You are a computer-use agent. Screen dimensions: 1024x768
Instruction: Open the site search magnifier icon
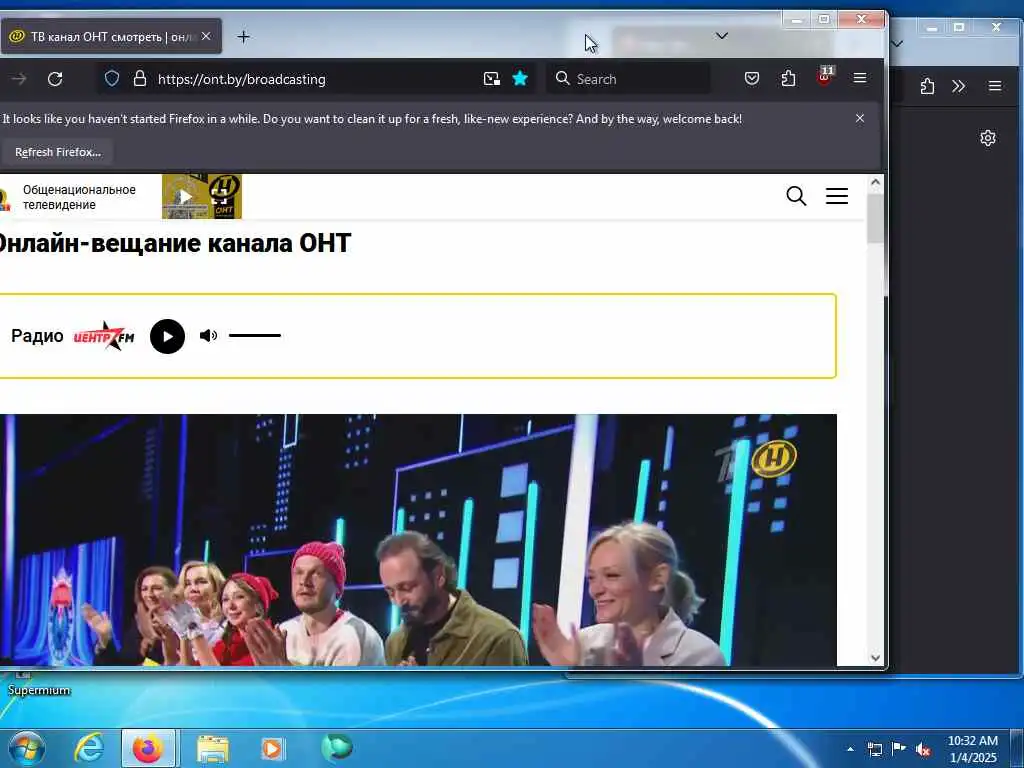pyautogui.click(x=796, y=195)
